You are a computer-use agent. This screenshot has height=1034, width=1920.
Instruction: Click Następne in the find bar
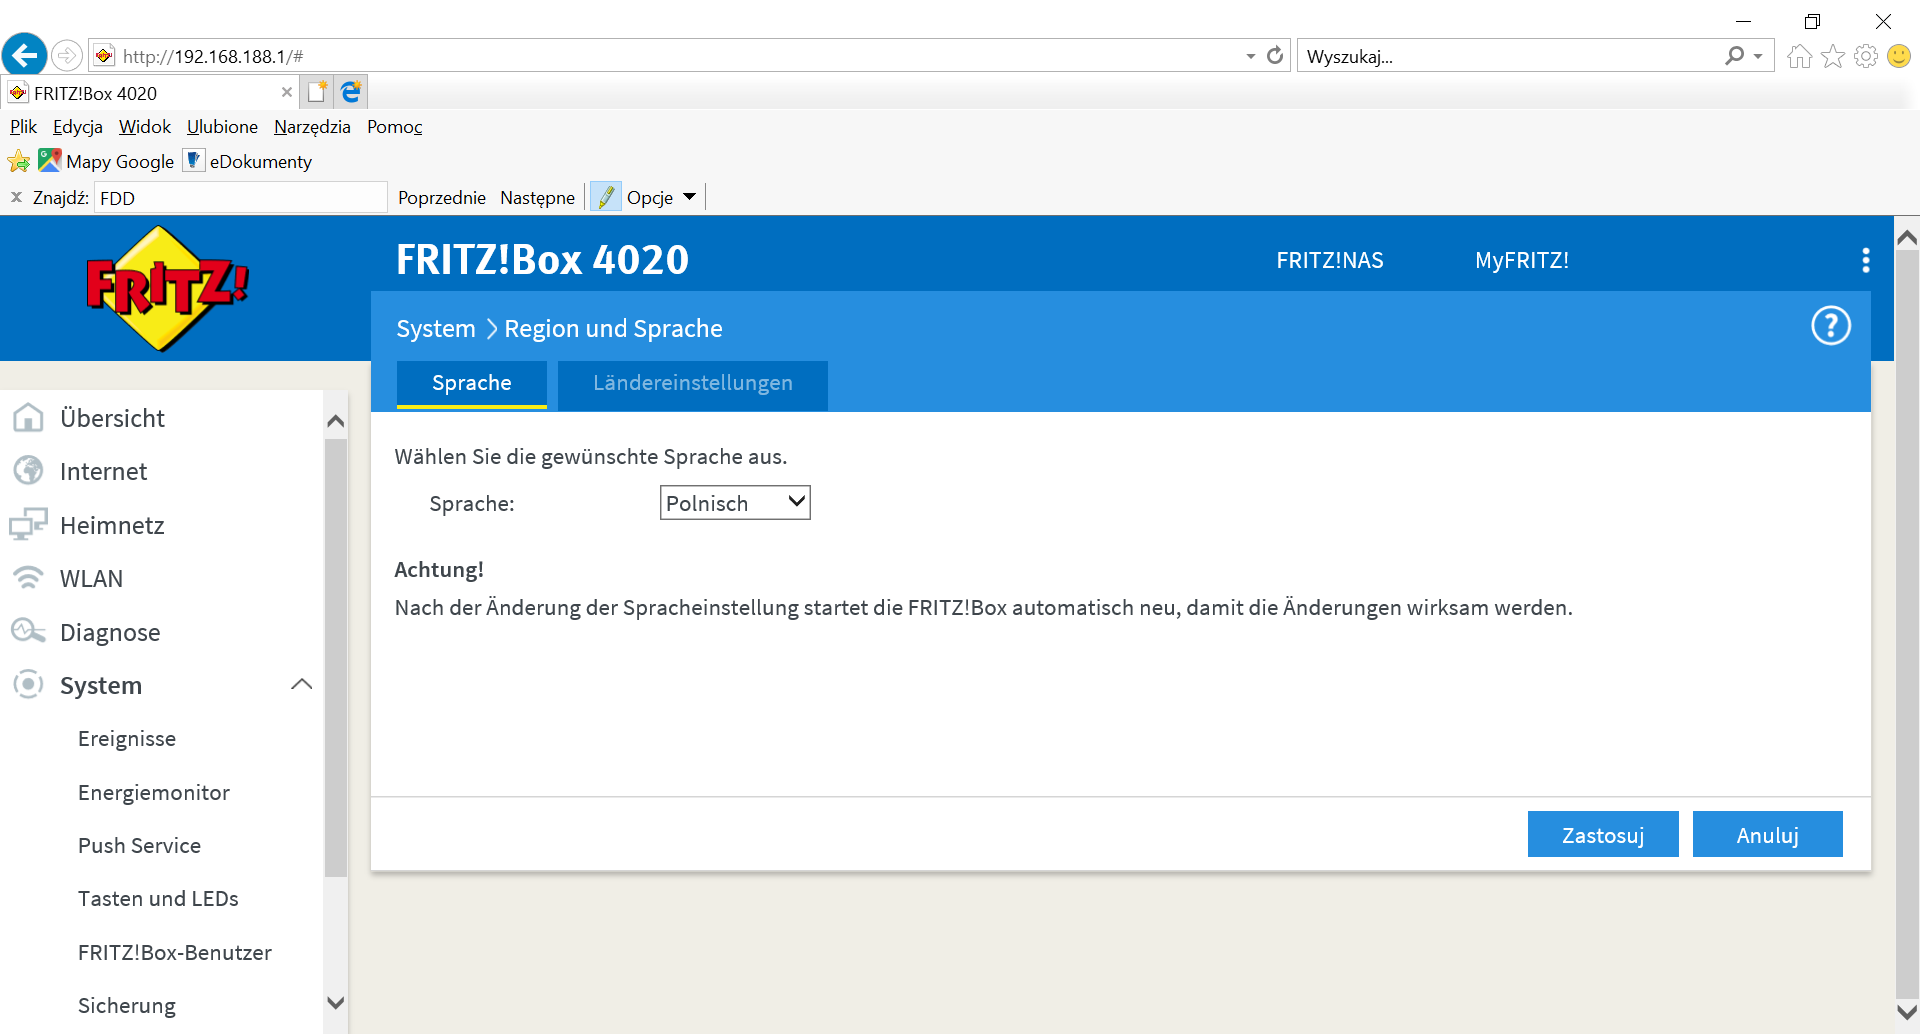[x=538, y=197]
